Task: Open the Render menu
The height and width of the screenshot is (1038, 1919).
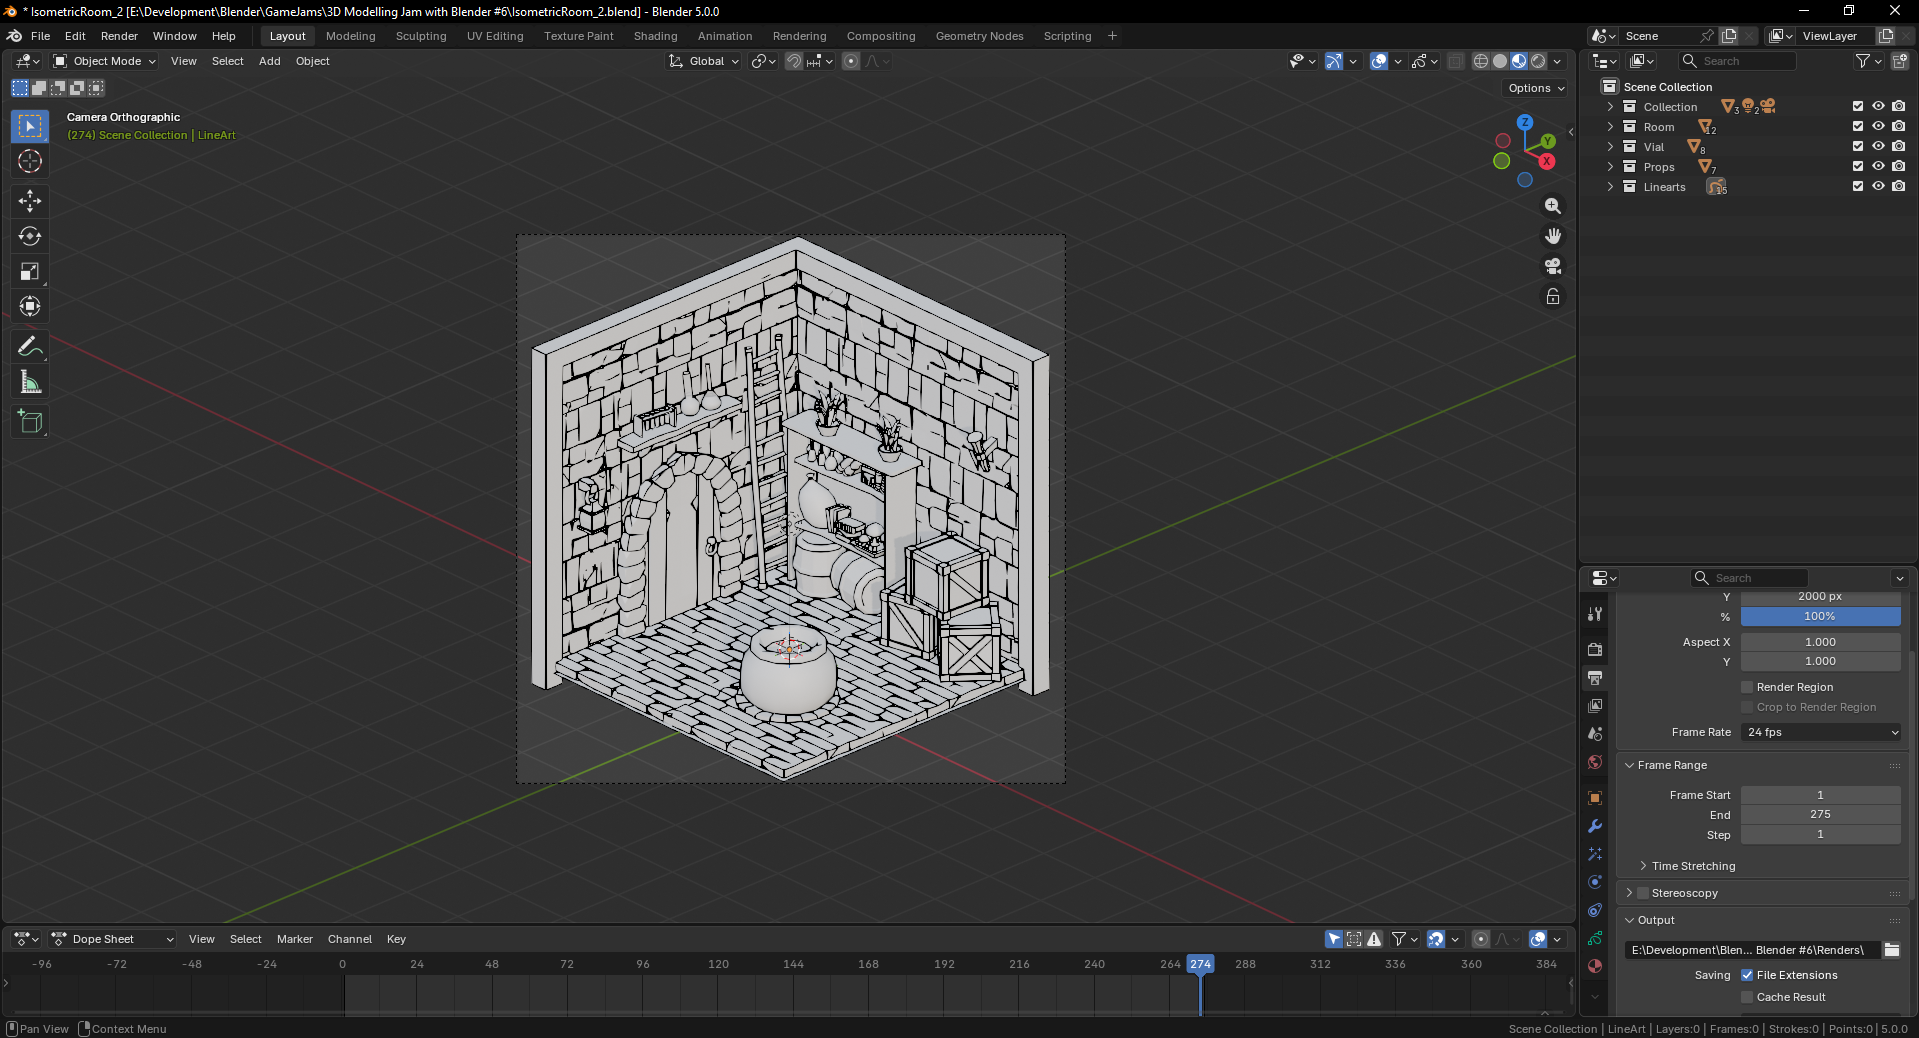Action: click(x=119, y=36)
